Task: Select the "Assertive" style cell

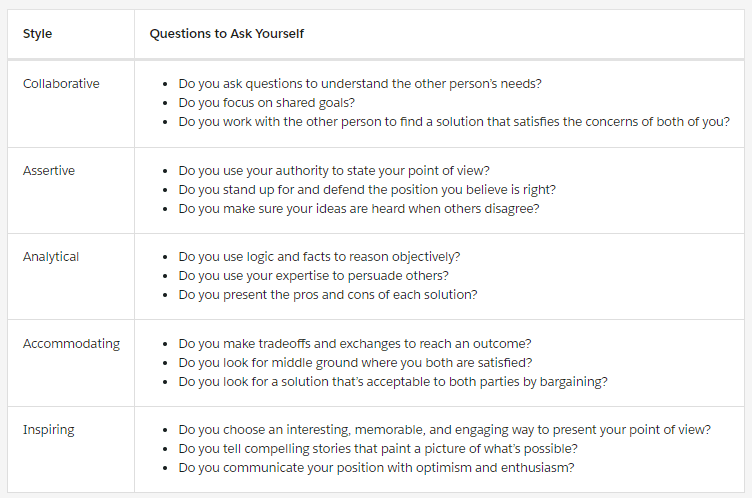Action: coord(49,171)
